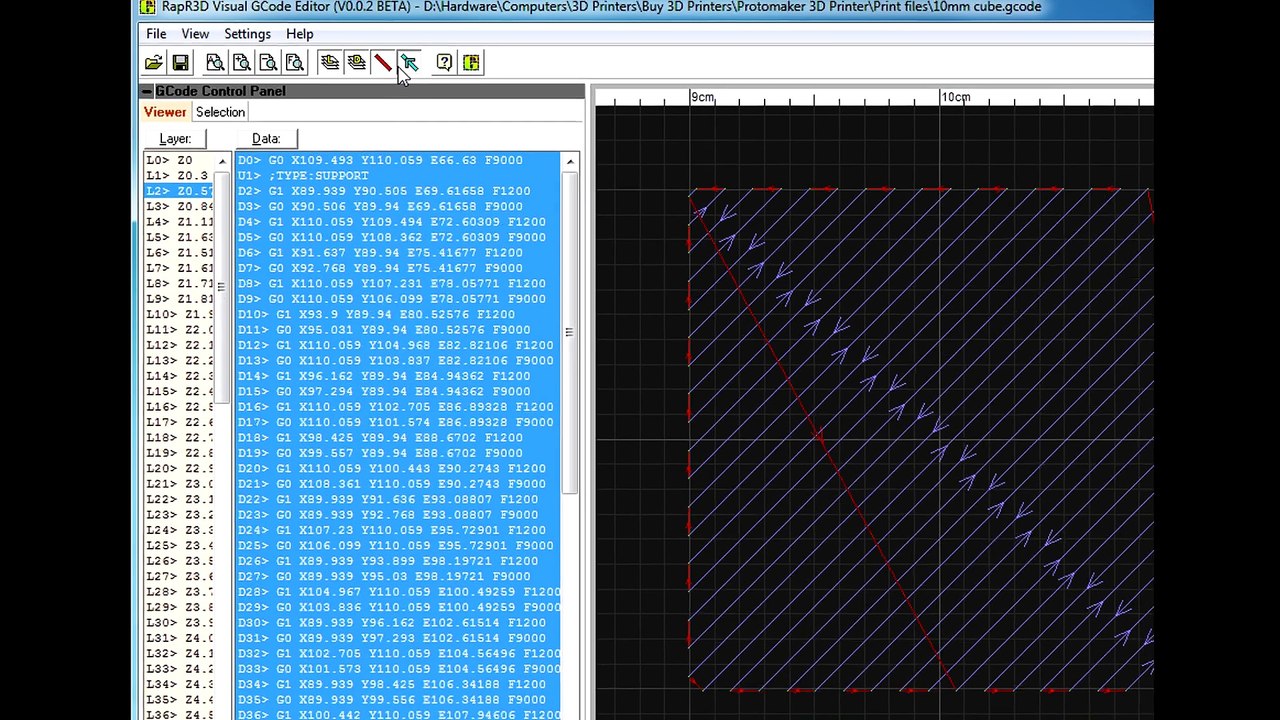
Task: Click data list scroll up arrow
Action: click(570, 161)
